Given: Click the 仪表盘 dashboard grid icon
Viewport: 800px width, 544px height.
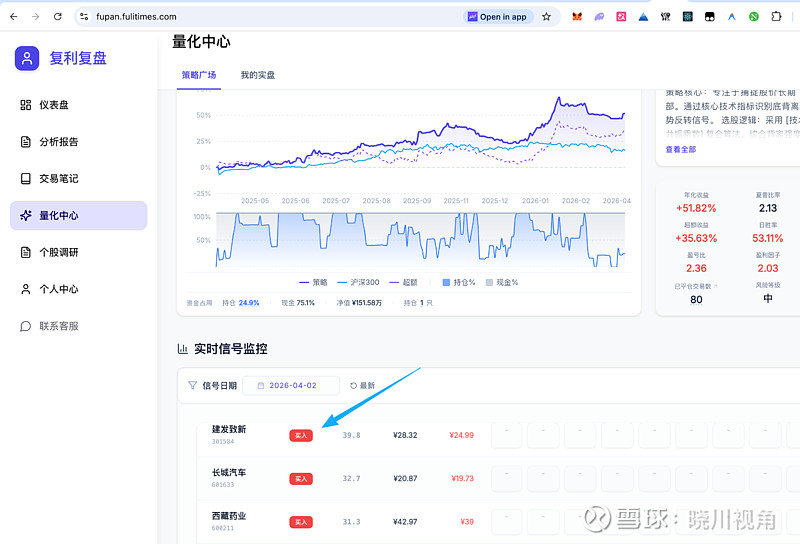Looking at the screenshot, I should pos(26,105).
